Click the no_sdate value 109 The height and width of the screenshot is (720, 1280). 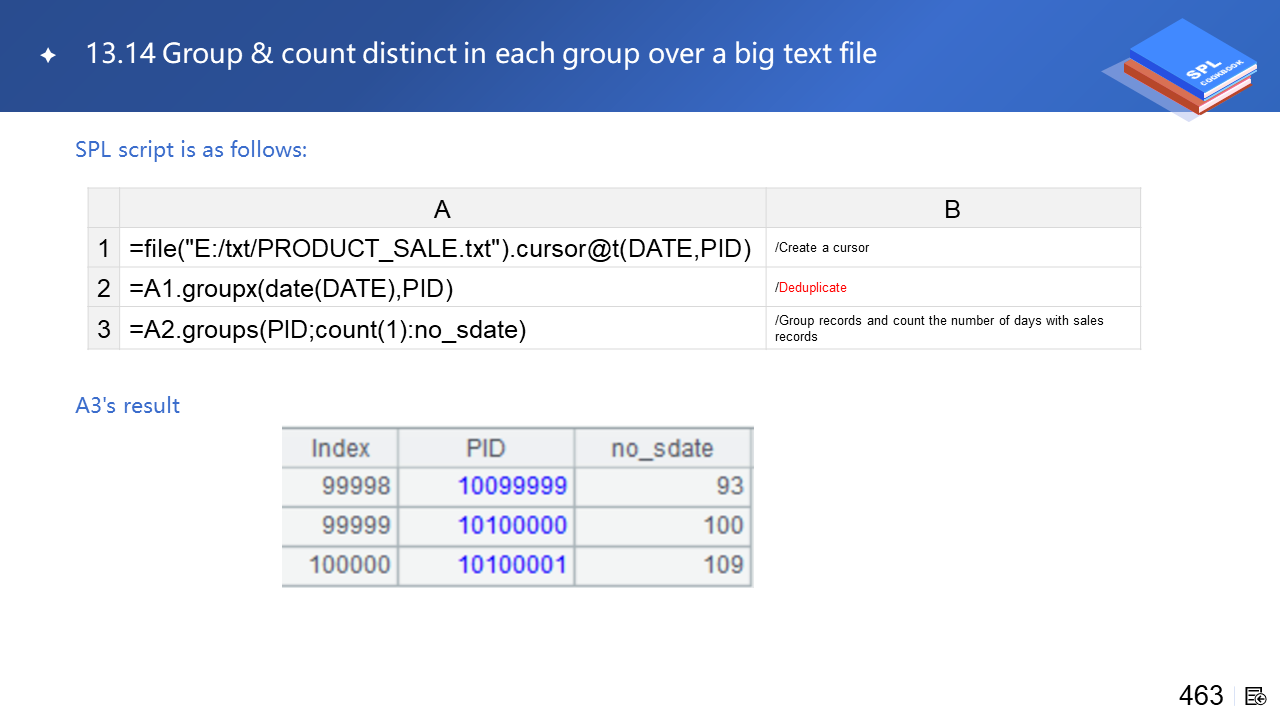tap(723, 565)
